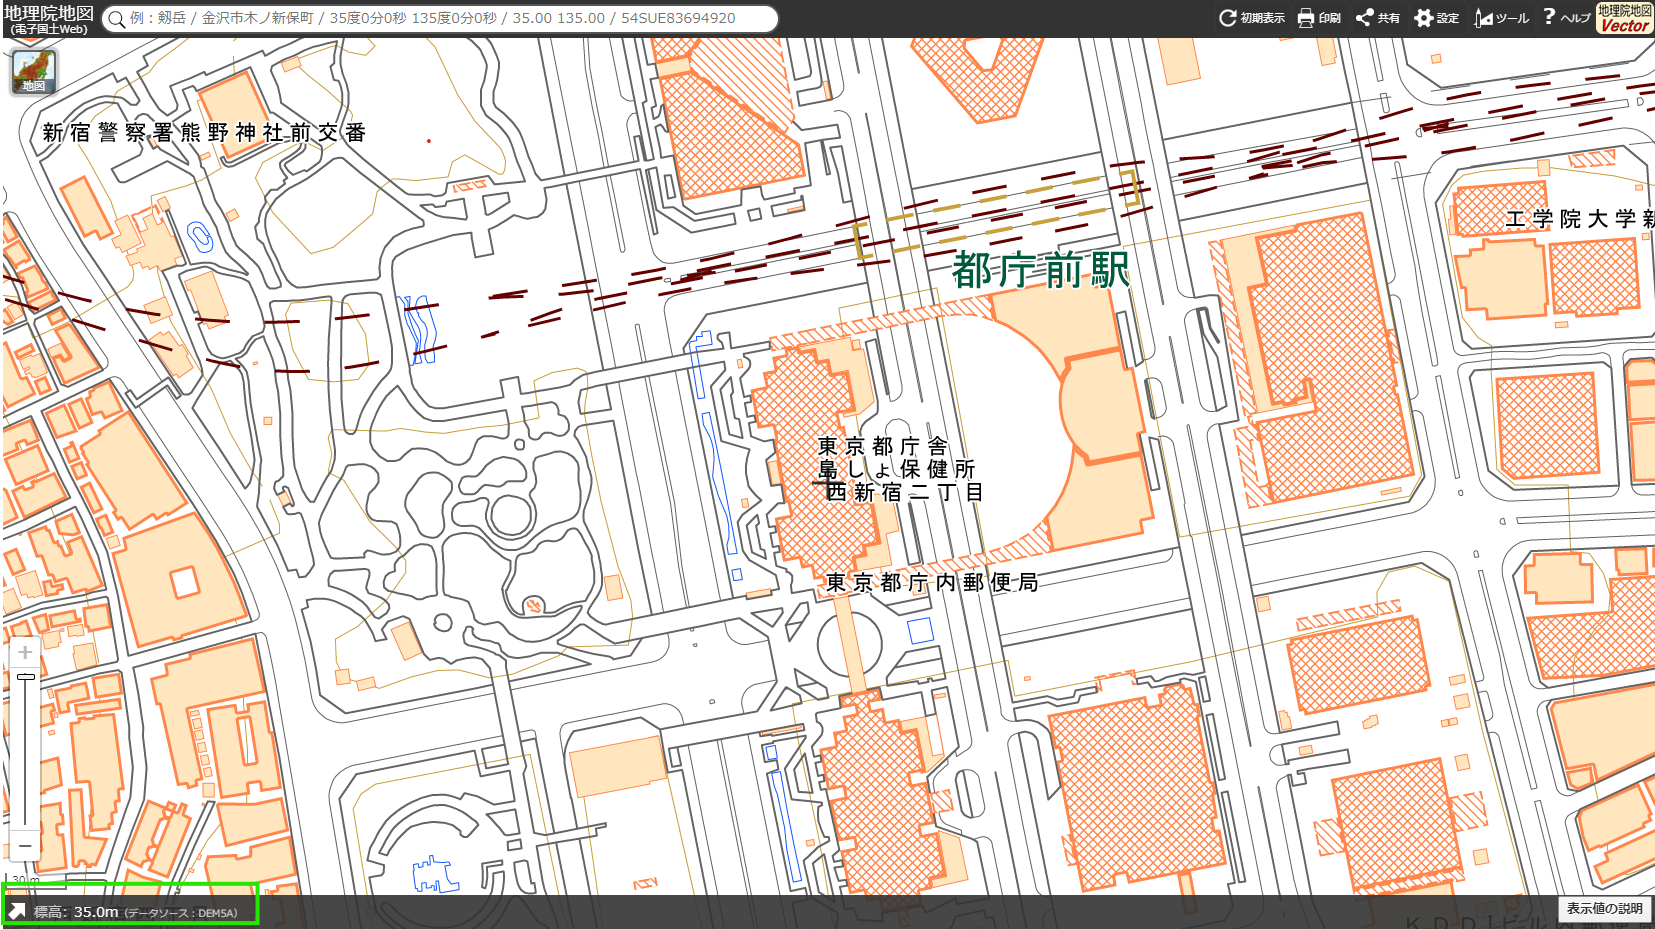Open 表示値の説明 explanation button
The height and width of the screenshot is (930, 1655).
(1604, 909)
